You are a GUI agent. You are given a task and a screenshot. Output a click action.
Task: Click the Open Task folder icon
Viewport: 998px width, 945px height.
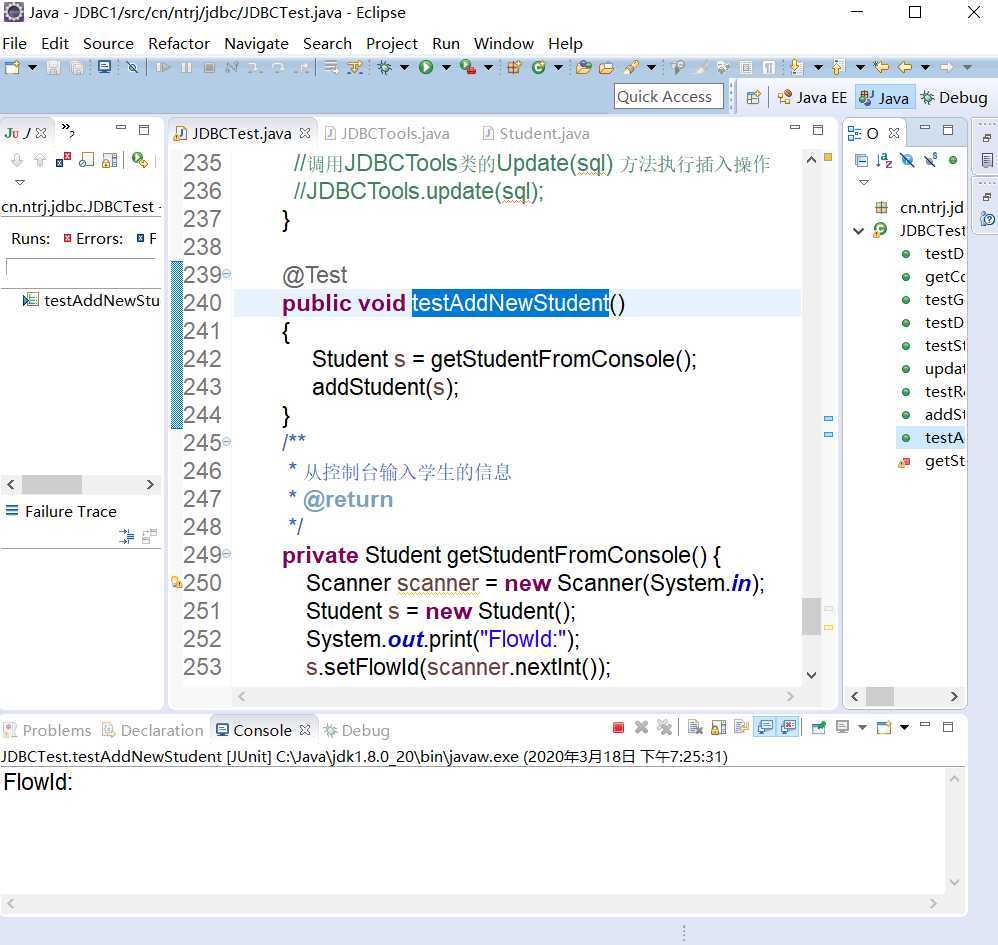(607, 67)
